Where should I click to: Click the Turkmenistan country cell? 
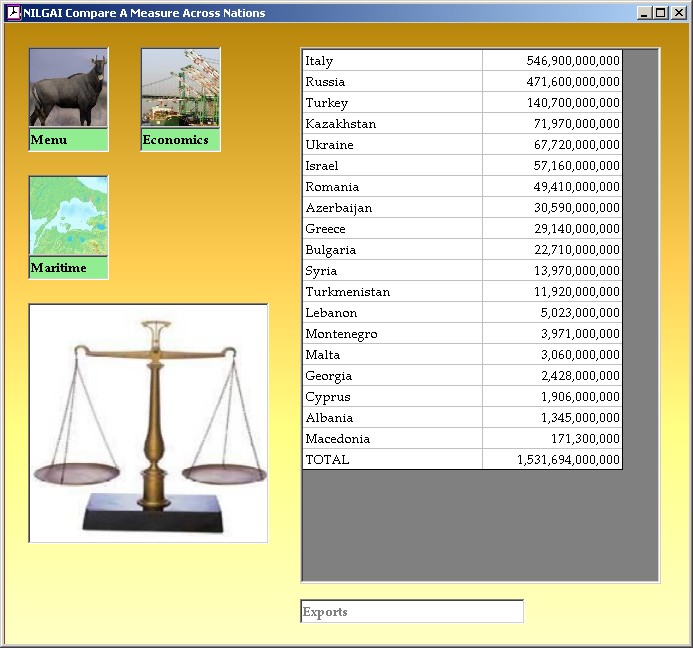(392, 292)
